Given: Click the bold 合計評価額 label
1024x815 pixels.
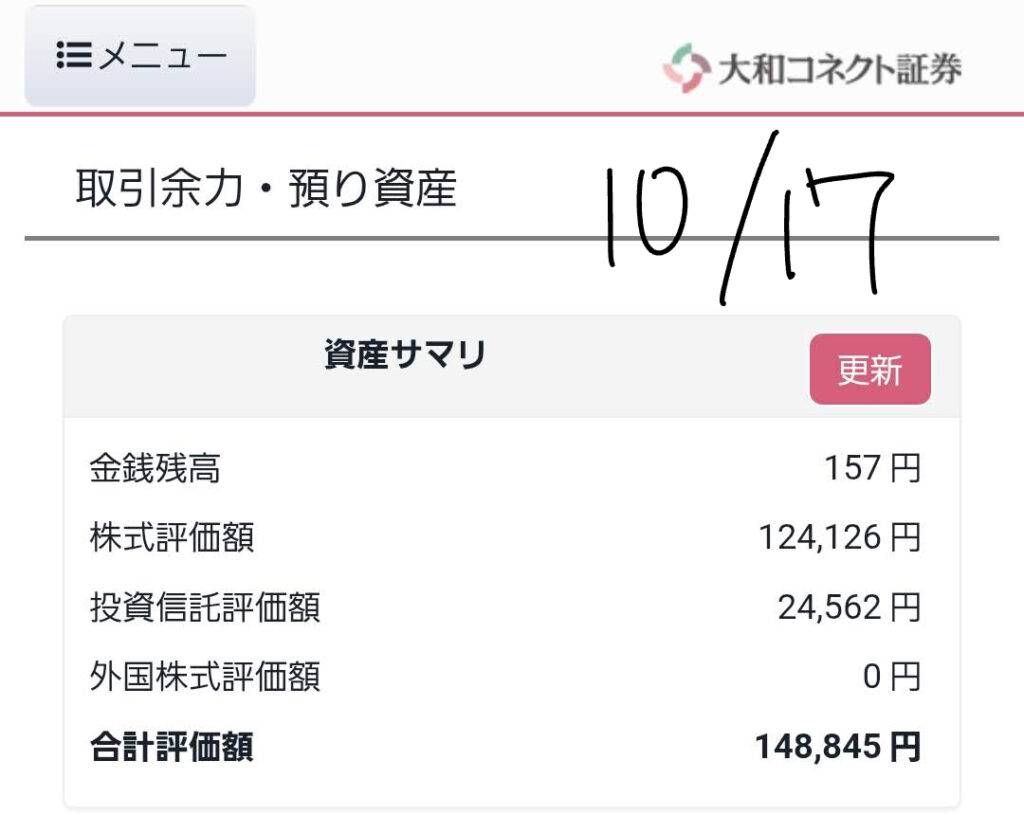Looking at the screenshot, I should 172,747.
